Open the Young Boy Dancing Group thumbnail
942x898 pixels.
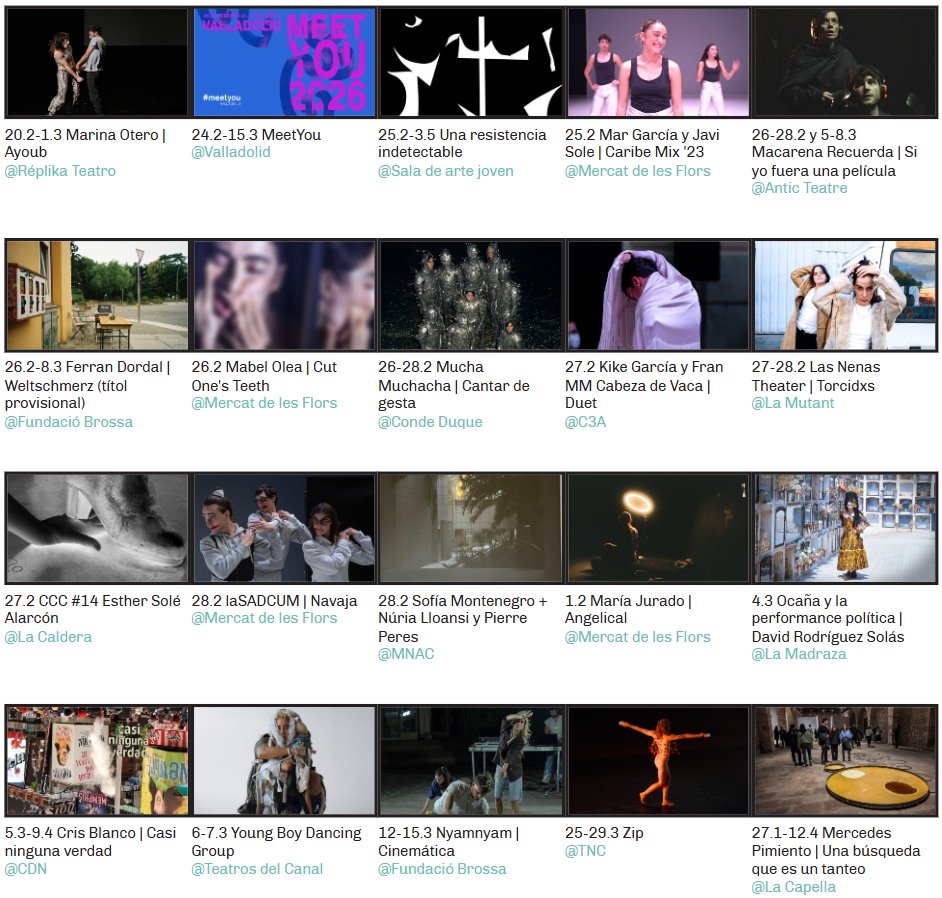[x=284, y=760]
